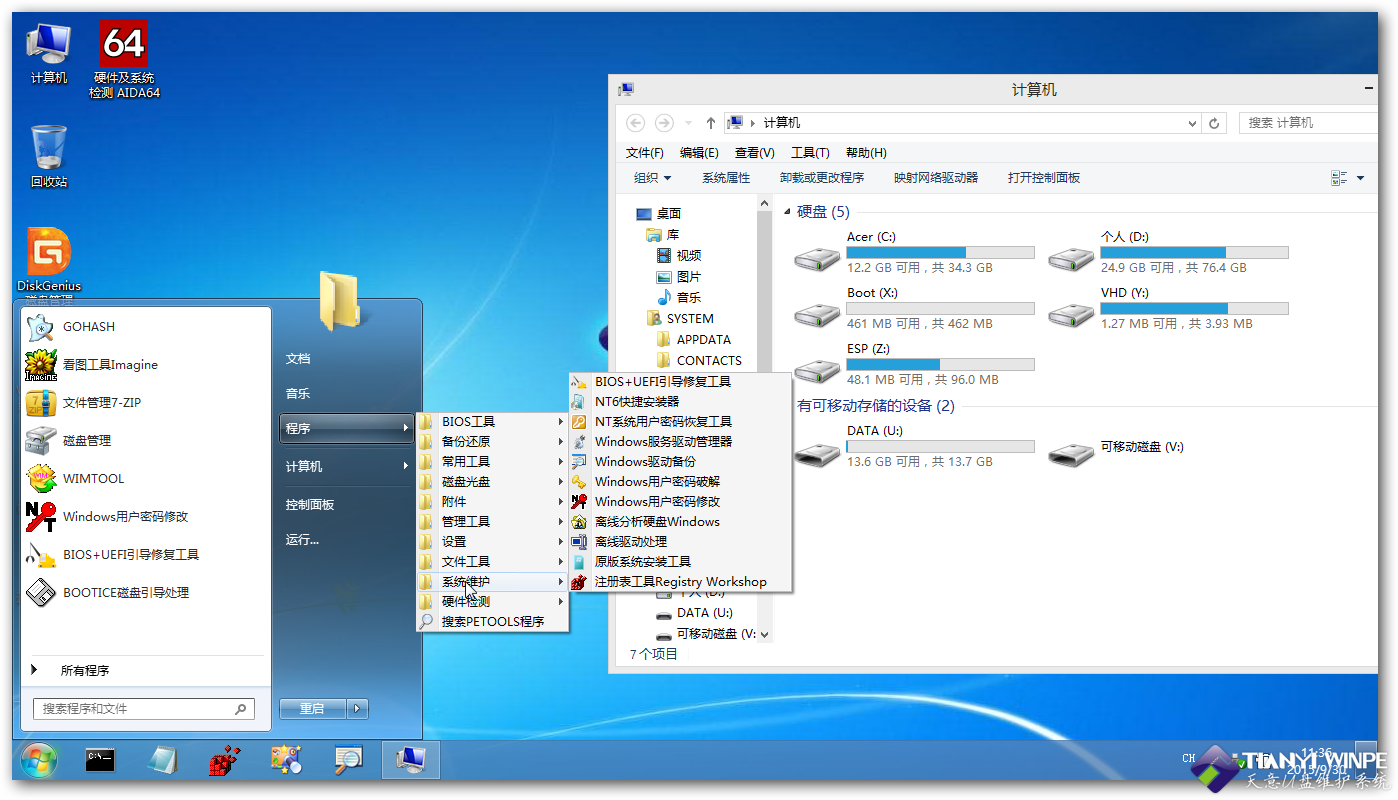The width and height of the screenshot is (1398, 800).
Task: Open ESP (Z:) drive
Action: click(x=914, y=364)
